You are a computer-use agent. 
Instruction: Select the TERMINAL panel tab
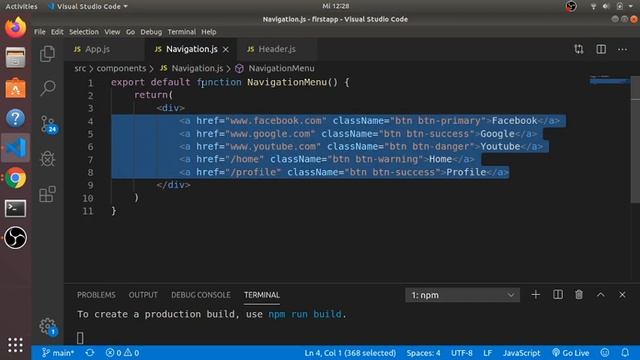point(262,295)
